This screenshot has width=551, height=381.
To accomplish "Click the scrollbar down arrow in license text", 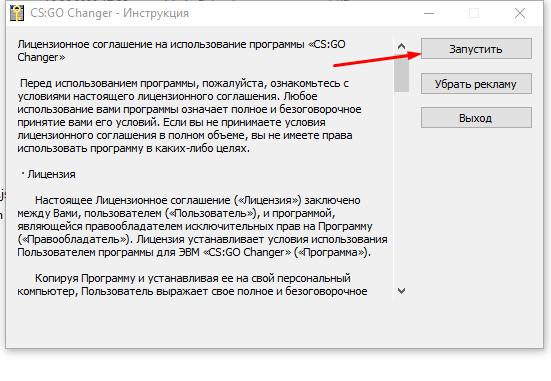I will [401, 291].
